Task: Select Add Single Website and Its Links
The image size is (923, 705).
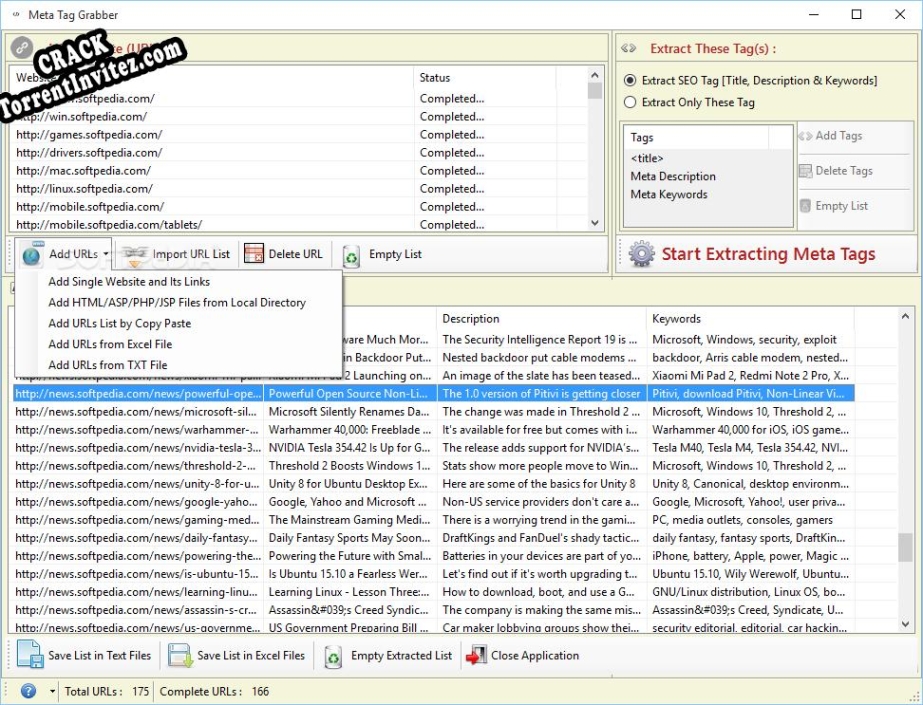Action: [128, 281]
